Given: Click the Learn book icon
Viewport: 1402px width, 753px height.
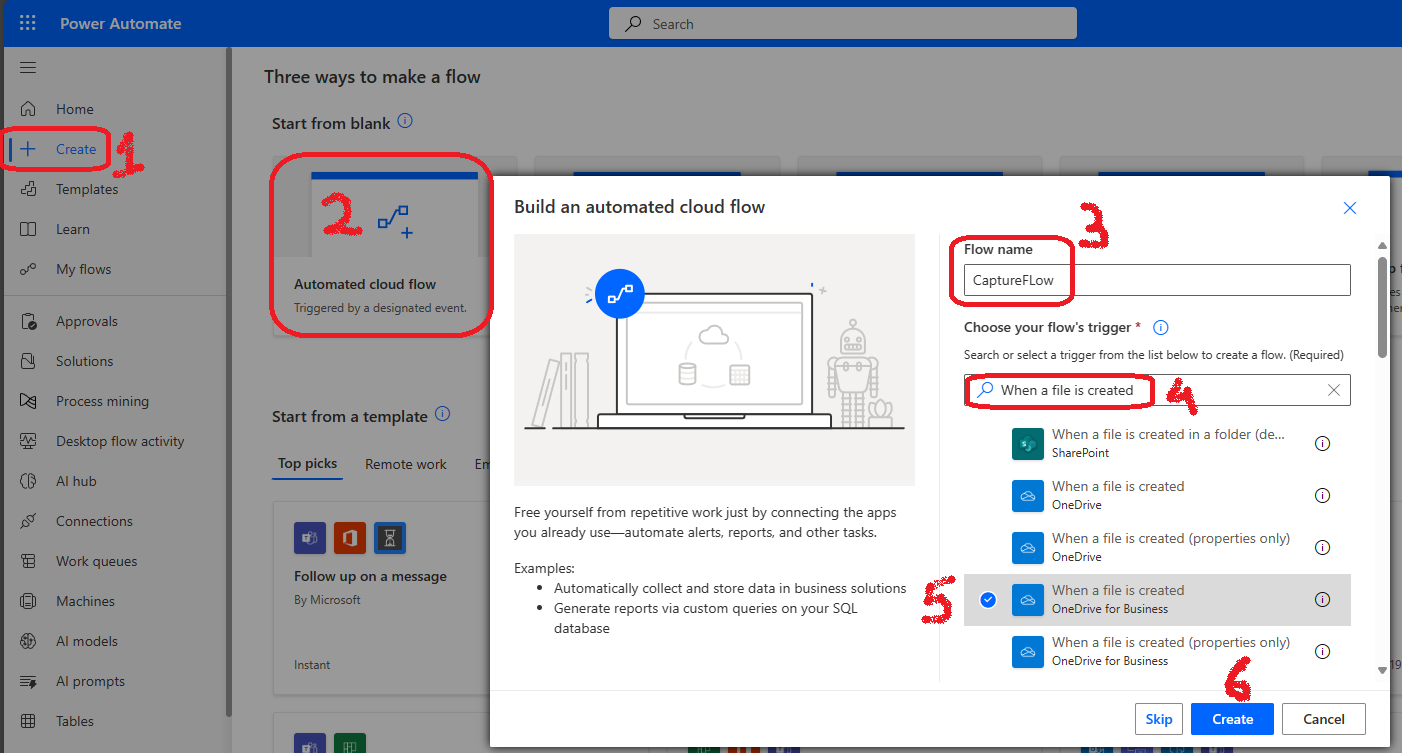Looking at the screenshot, I should click(x=28, y=229).
